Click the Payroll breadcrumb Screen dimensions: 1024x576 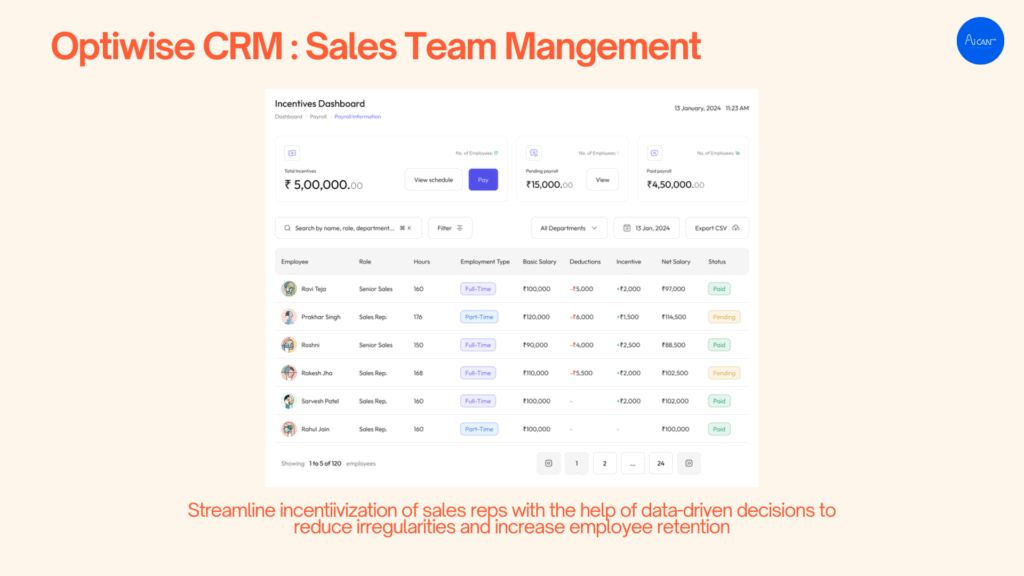(x=318, y=117)
